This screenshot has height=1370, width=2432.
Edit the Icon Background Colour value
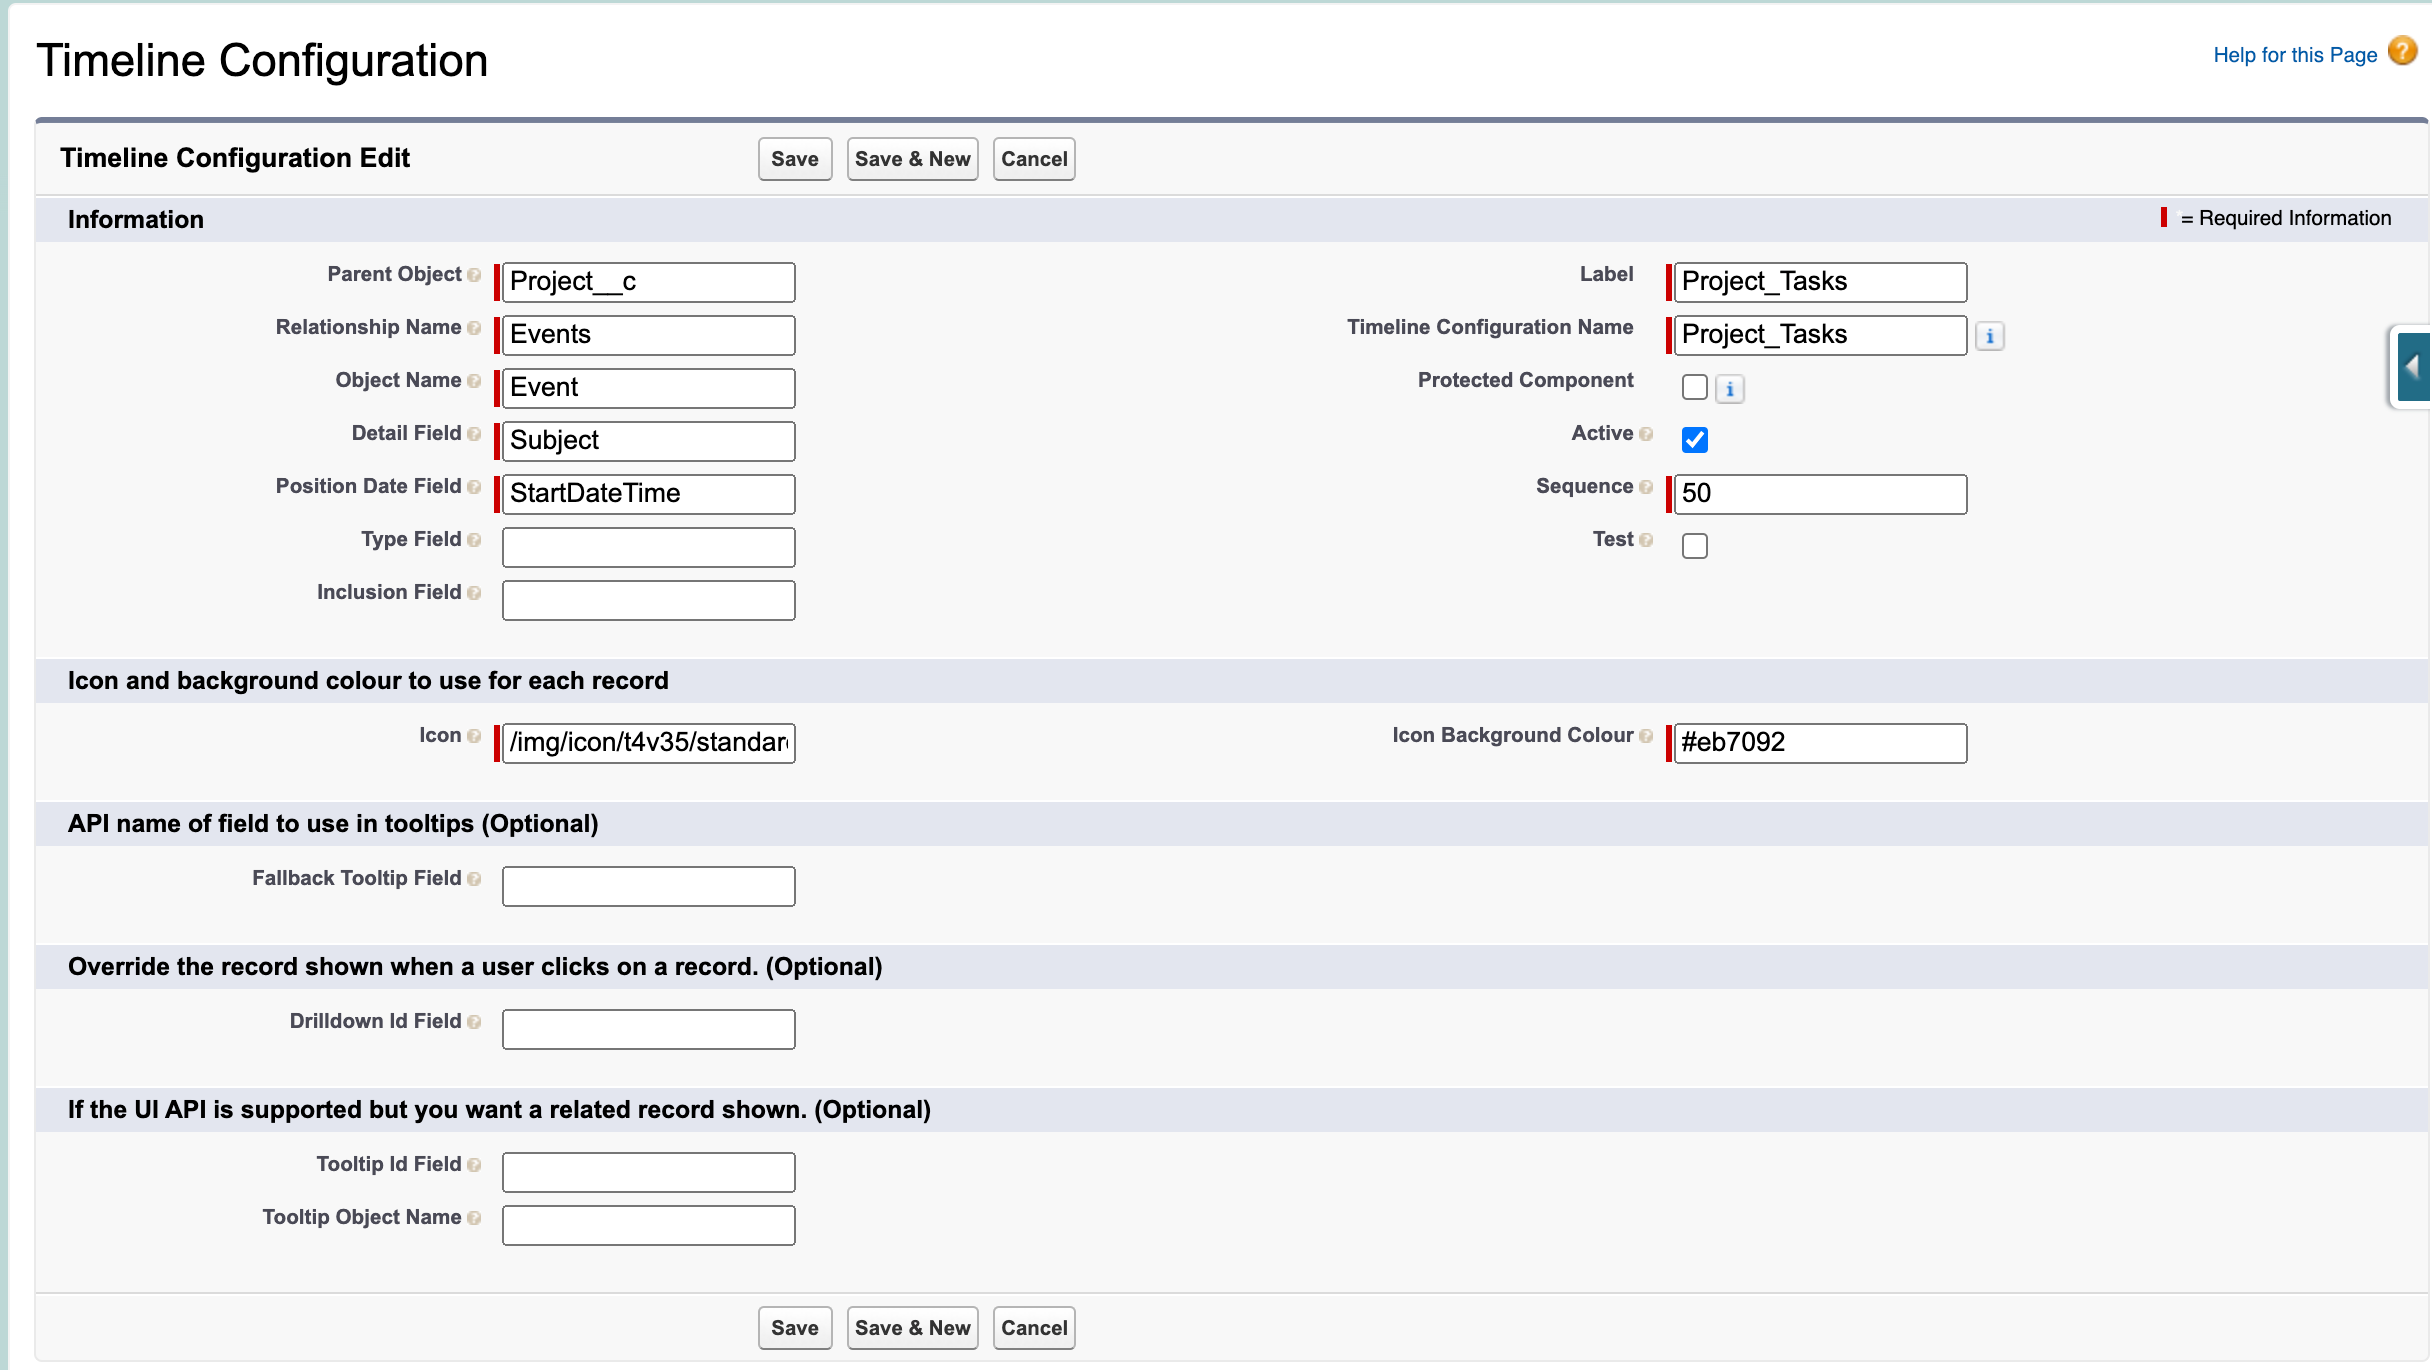[1817, 742]
